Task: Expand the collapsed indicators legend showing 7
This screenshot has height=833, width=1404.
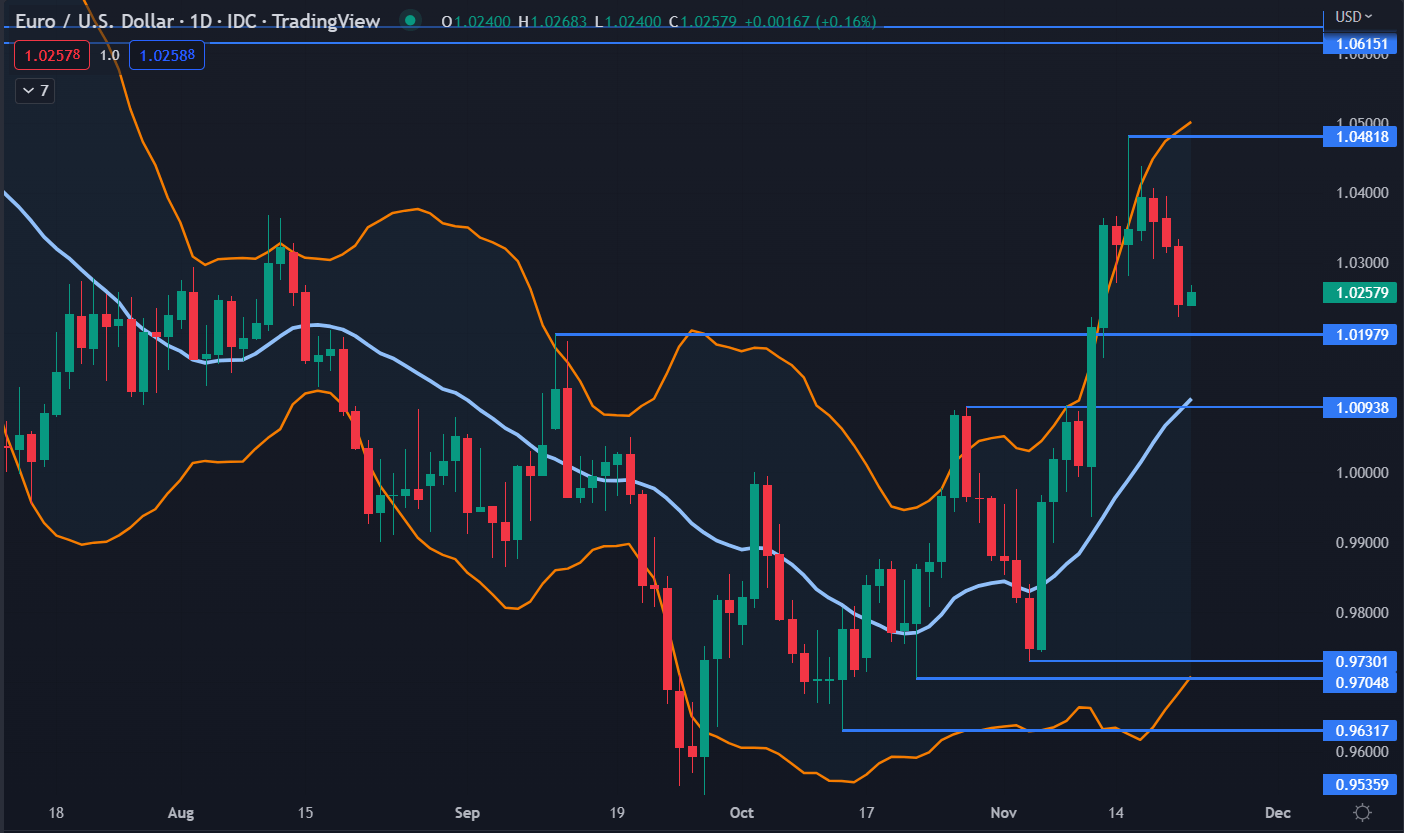Action: point(33,91)
